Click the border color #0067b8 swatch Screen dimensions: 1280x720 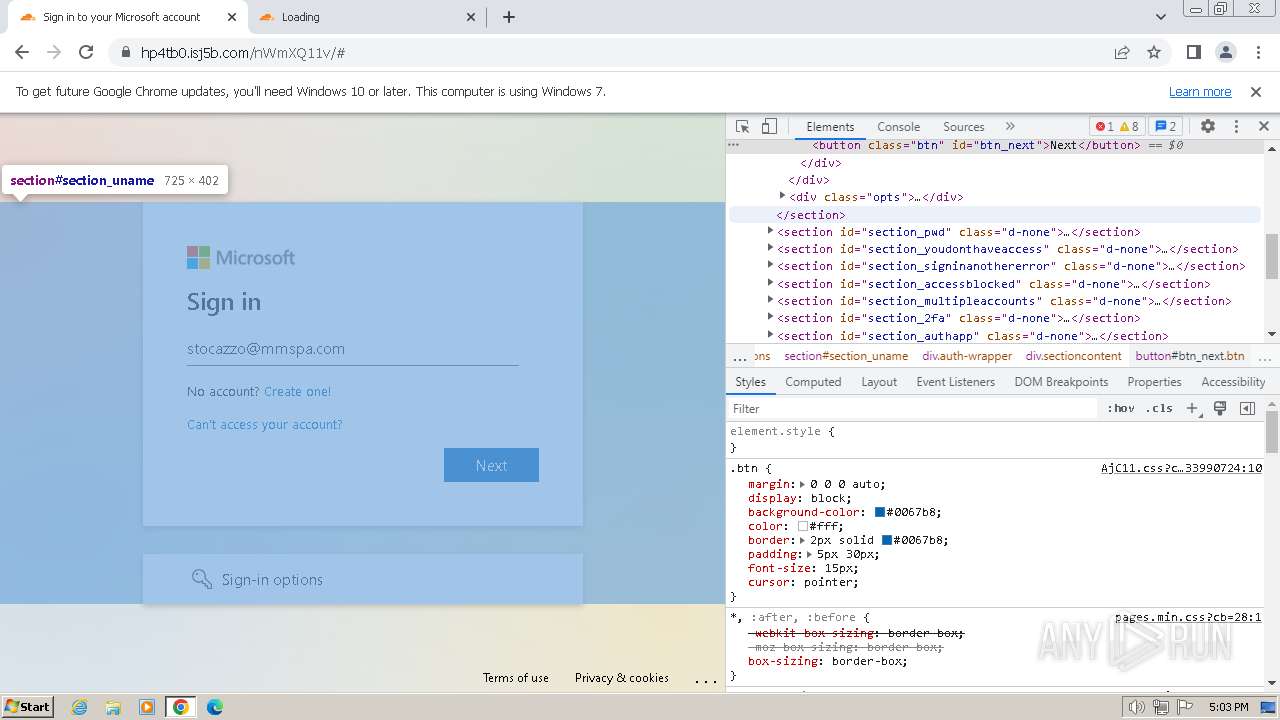887,540
